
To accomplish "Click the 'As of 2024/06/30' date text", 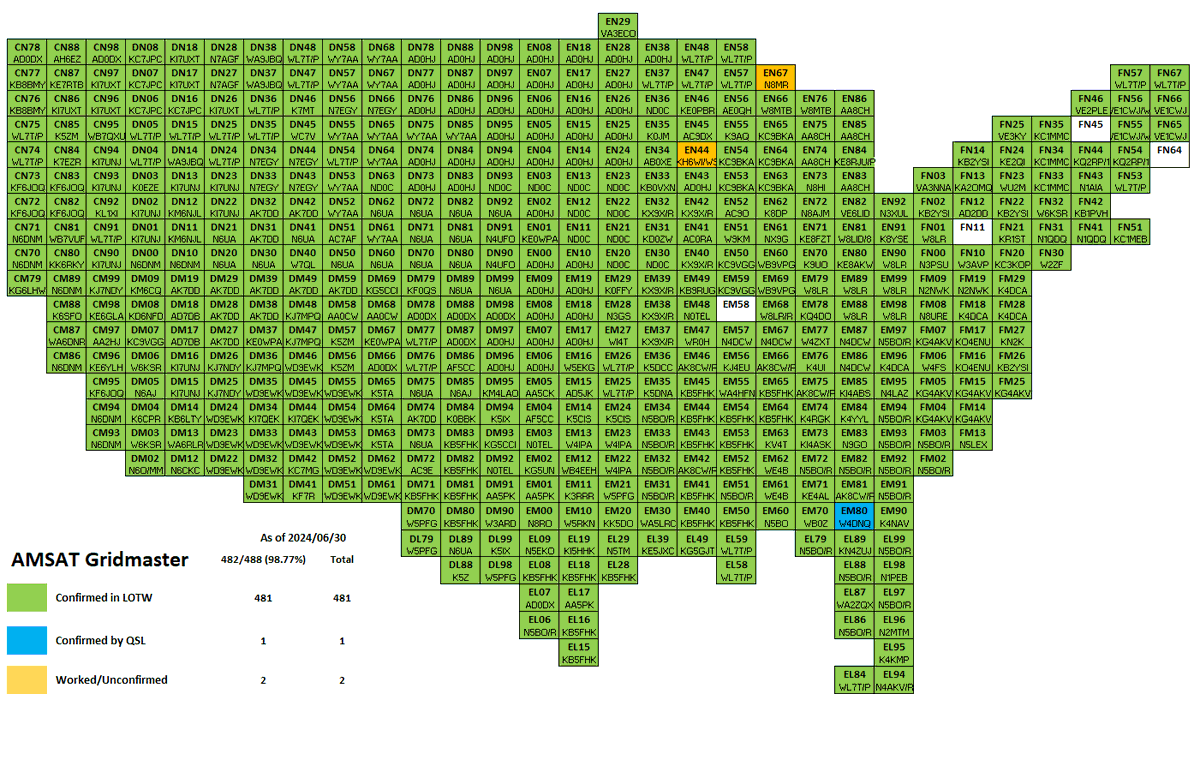I will (303, 538).
